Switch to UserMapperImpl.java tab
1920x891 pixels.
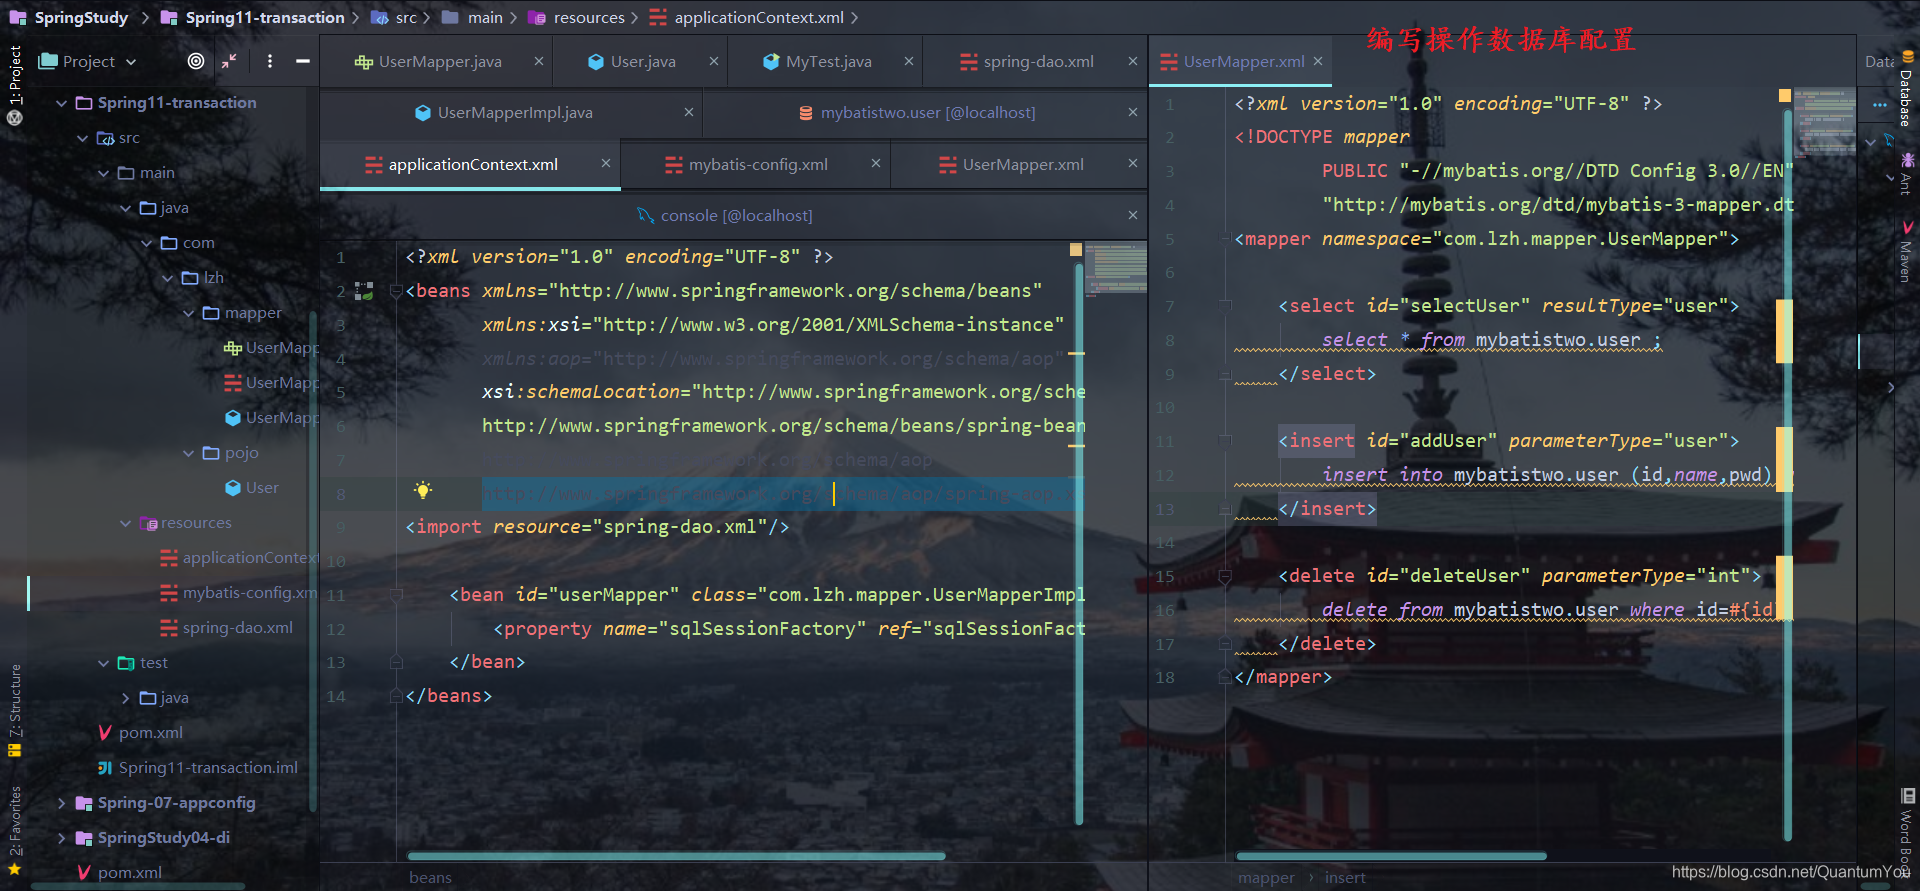(x=504, y=112)
